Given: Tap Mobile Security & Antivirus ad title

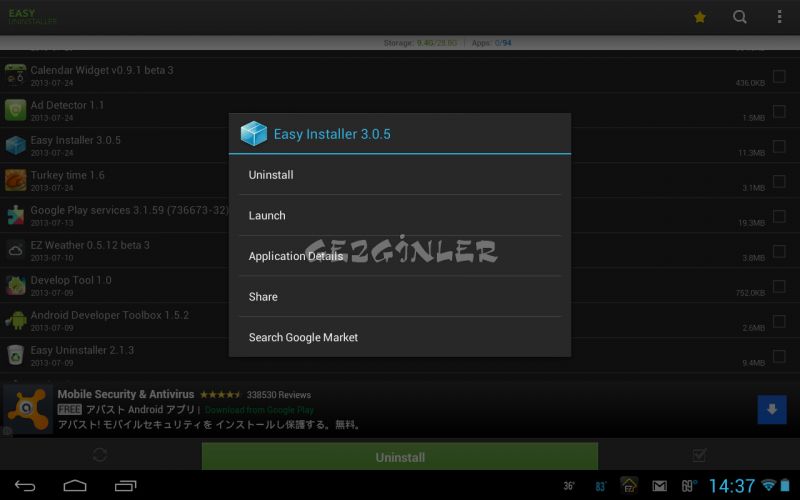Looking at the screenshot, I should tap(126, 394).
